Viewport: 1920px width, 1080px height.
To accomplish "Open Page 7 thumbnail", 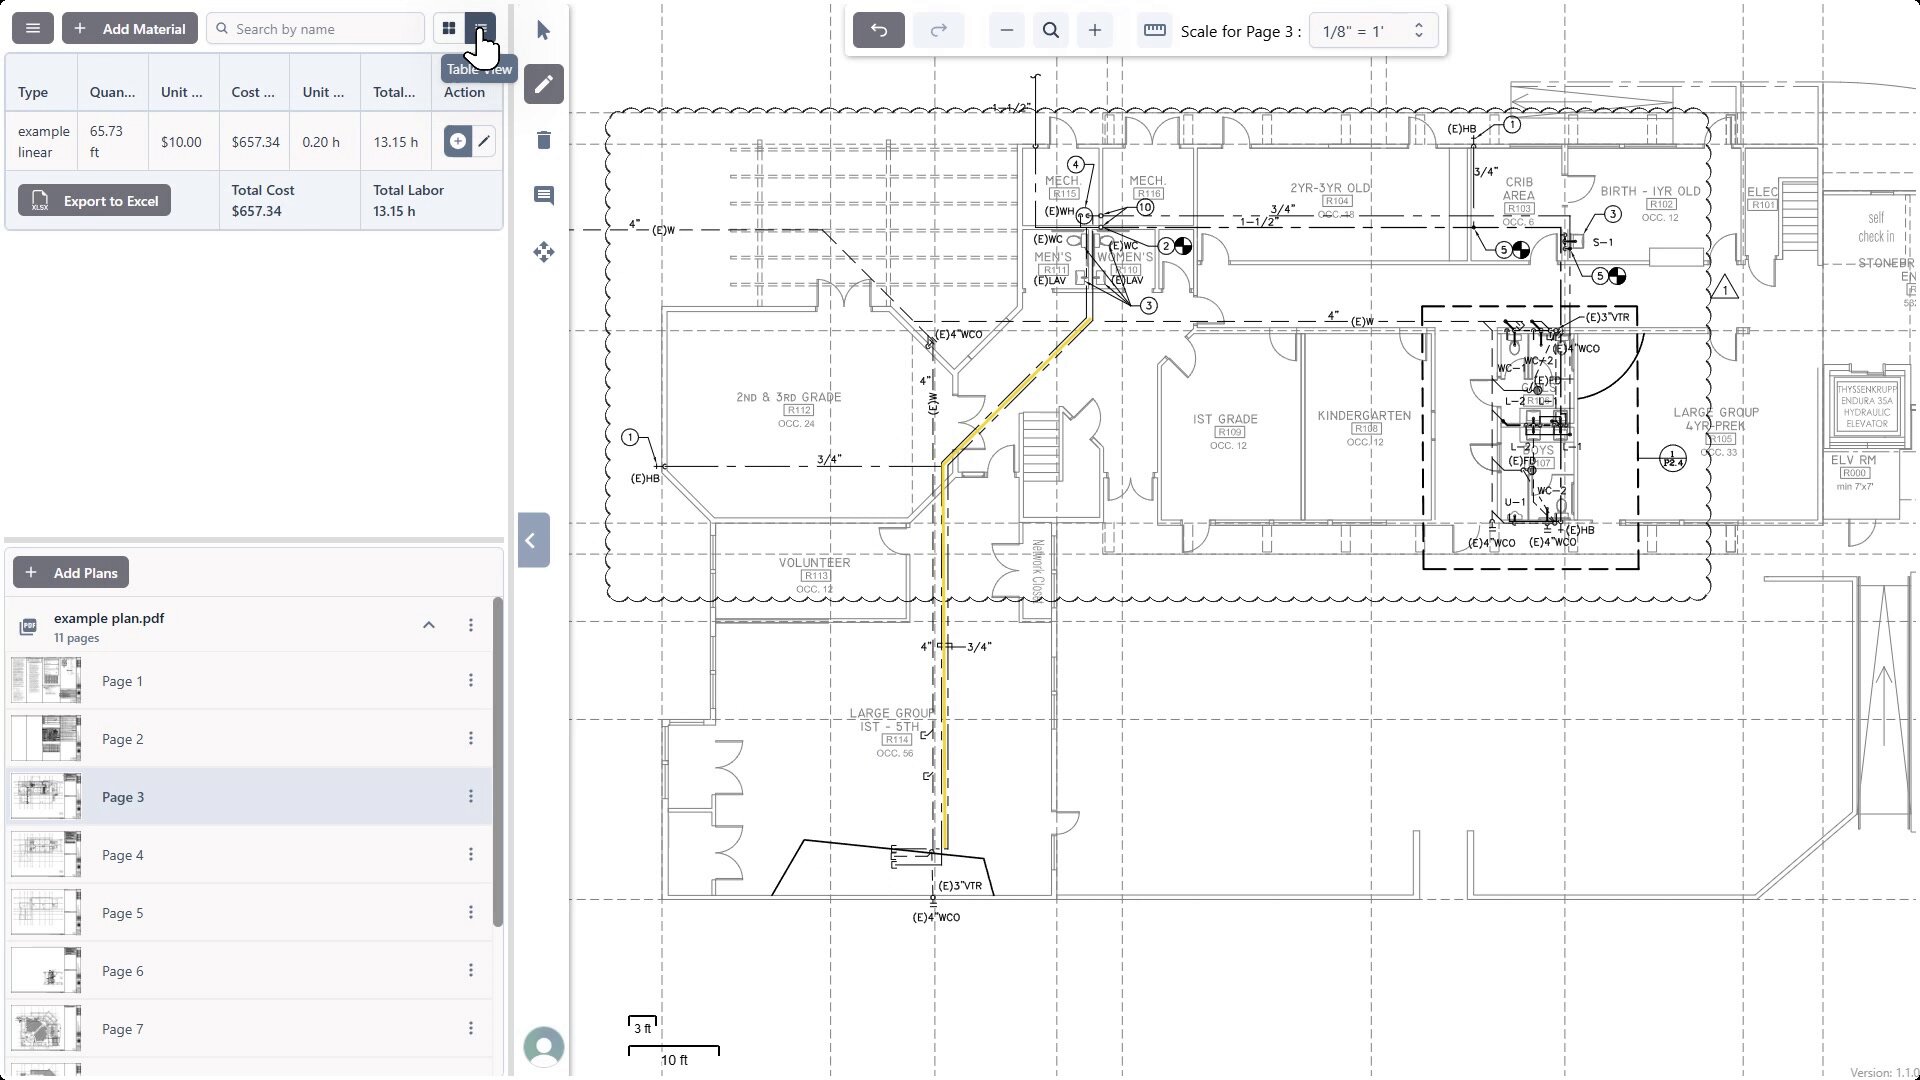I will (46, 1029).
